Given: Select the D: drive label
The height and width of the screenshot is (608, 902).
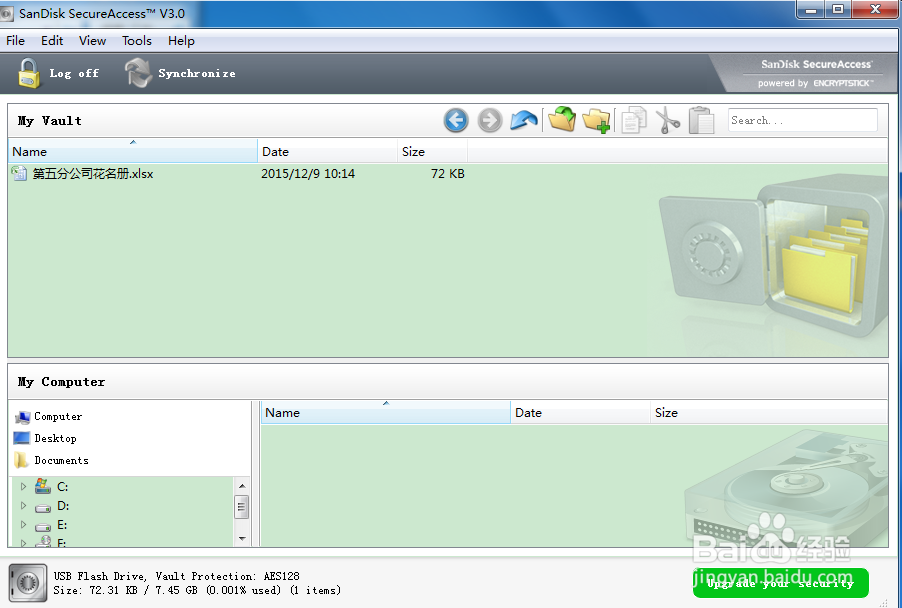Looking at the screenshot, I should 63,506.
